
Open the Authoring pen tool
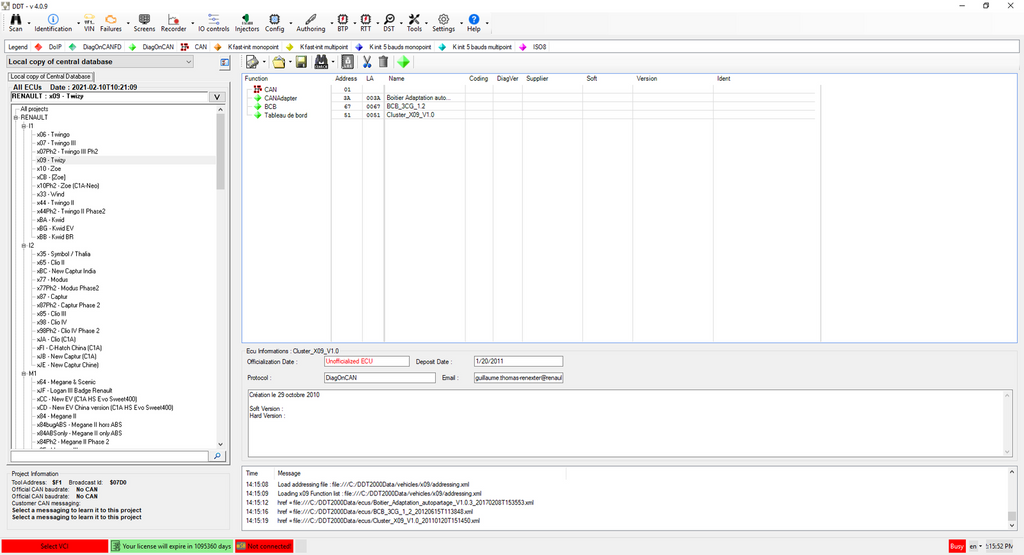(311, 23)
